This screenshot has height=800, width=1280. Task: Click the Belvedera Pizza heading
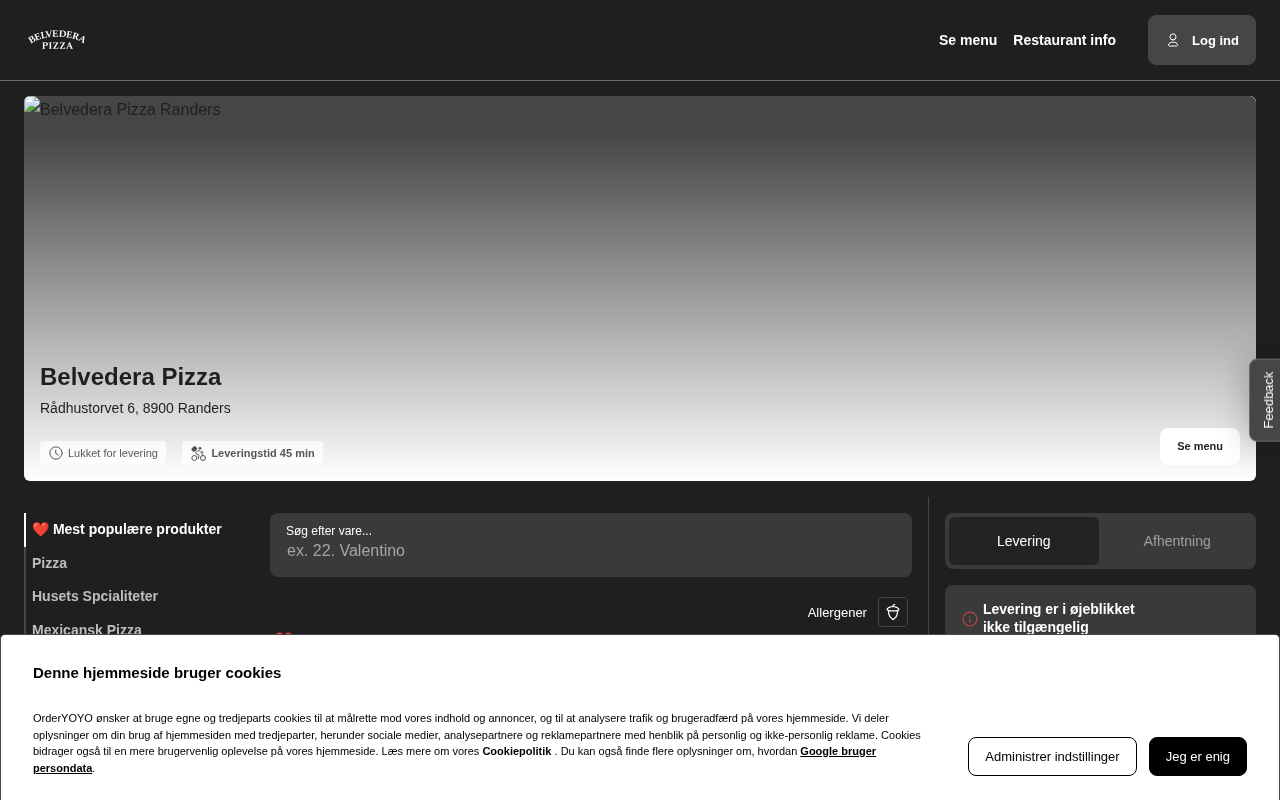point(130,377)
